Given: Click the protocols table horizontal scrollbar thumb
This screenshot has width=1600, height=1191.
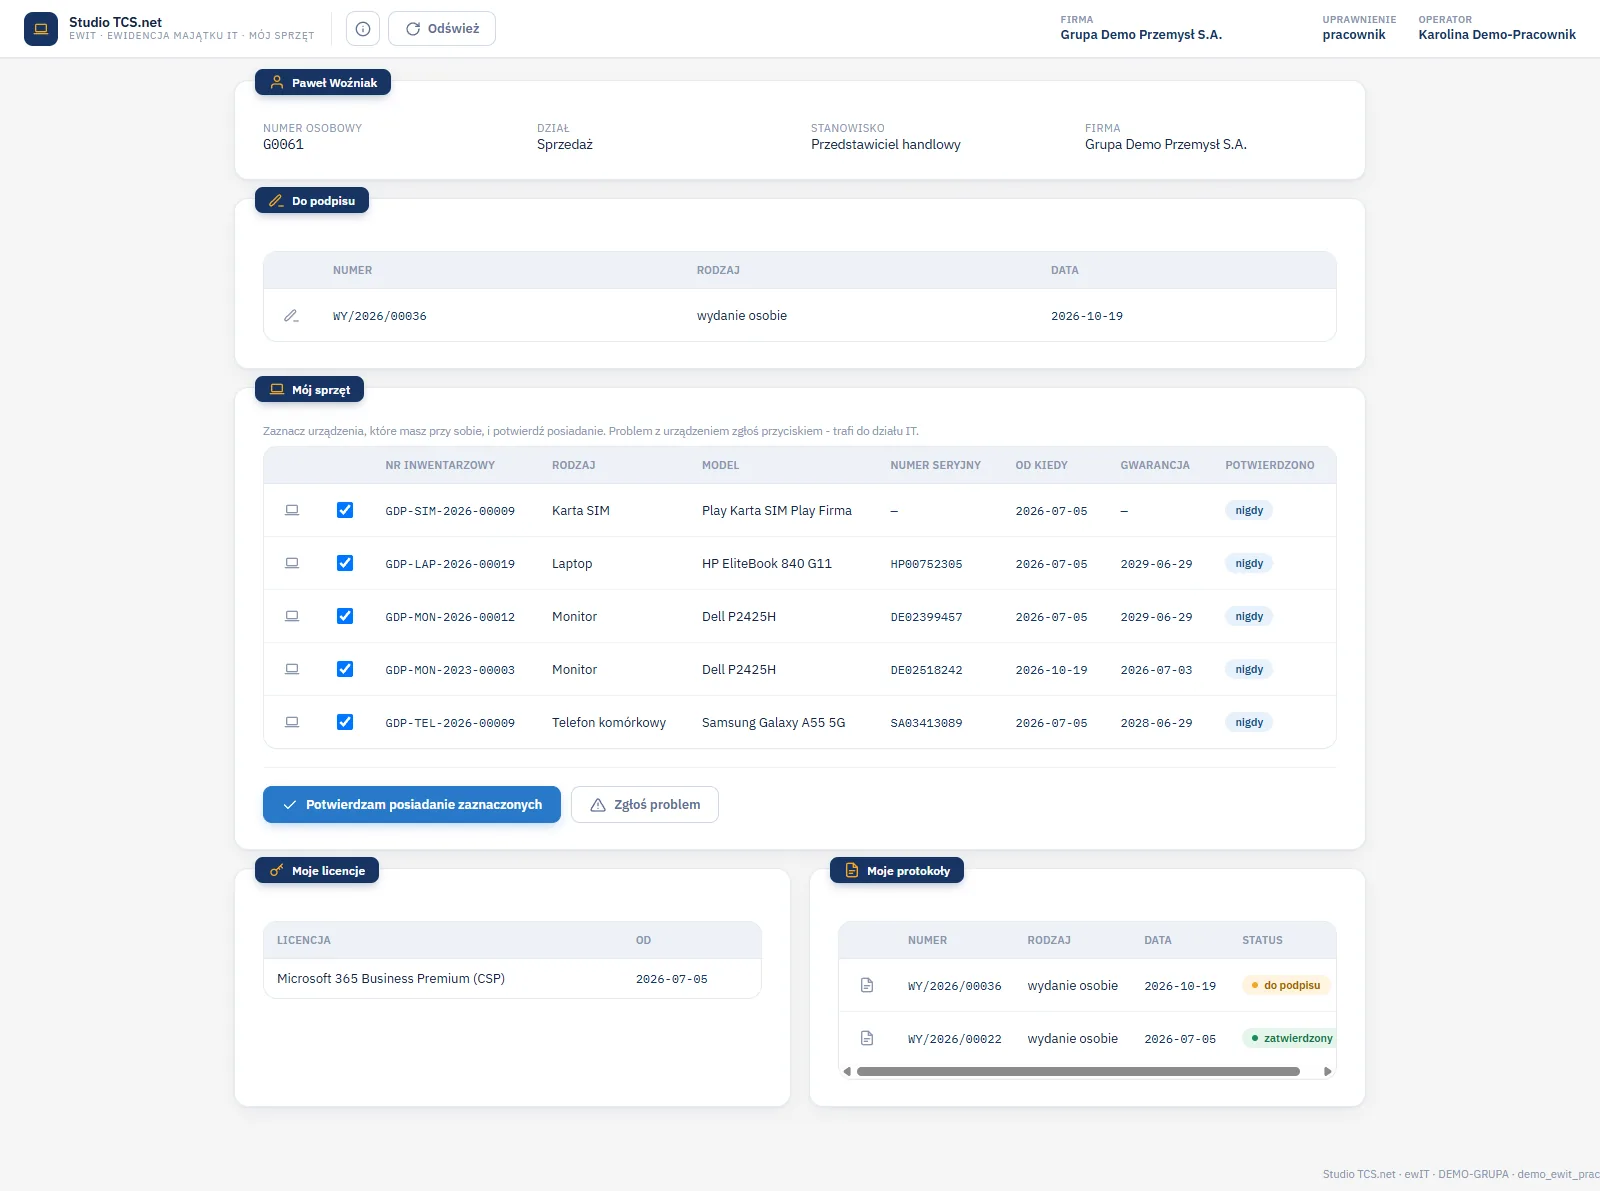Looking at the screenshot, I should pos(1078,1071).
